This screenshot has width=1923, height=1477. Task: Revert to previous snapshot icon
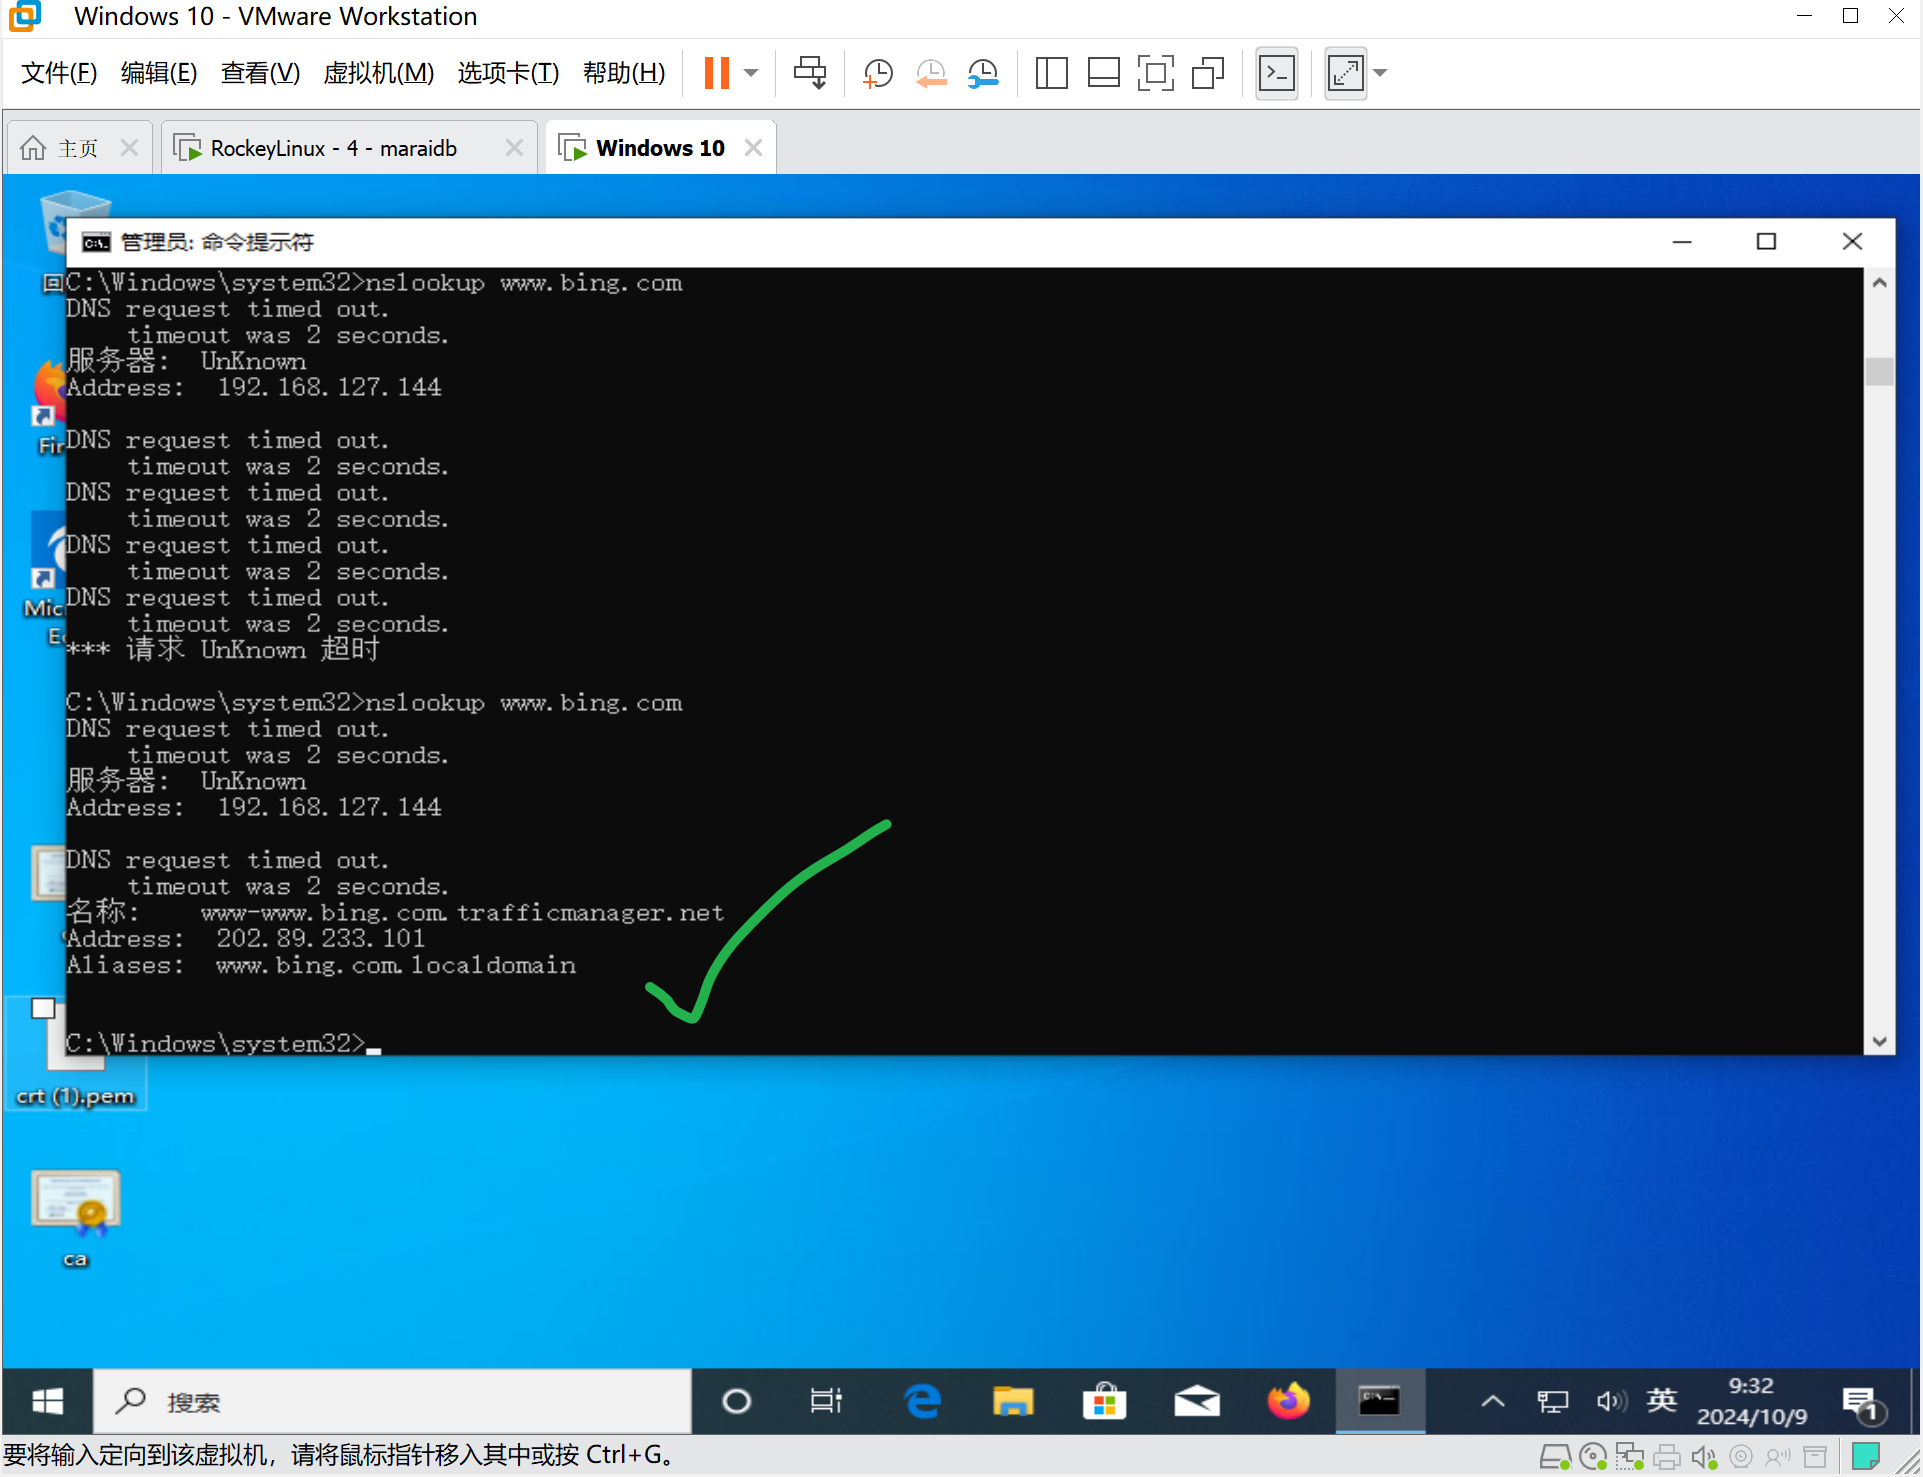[x=930, y=73]
